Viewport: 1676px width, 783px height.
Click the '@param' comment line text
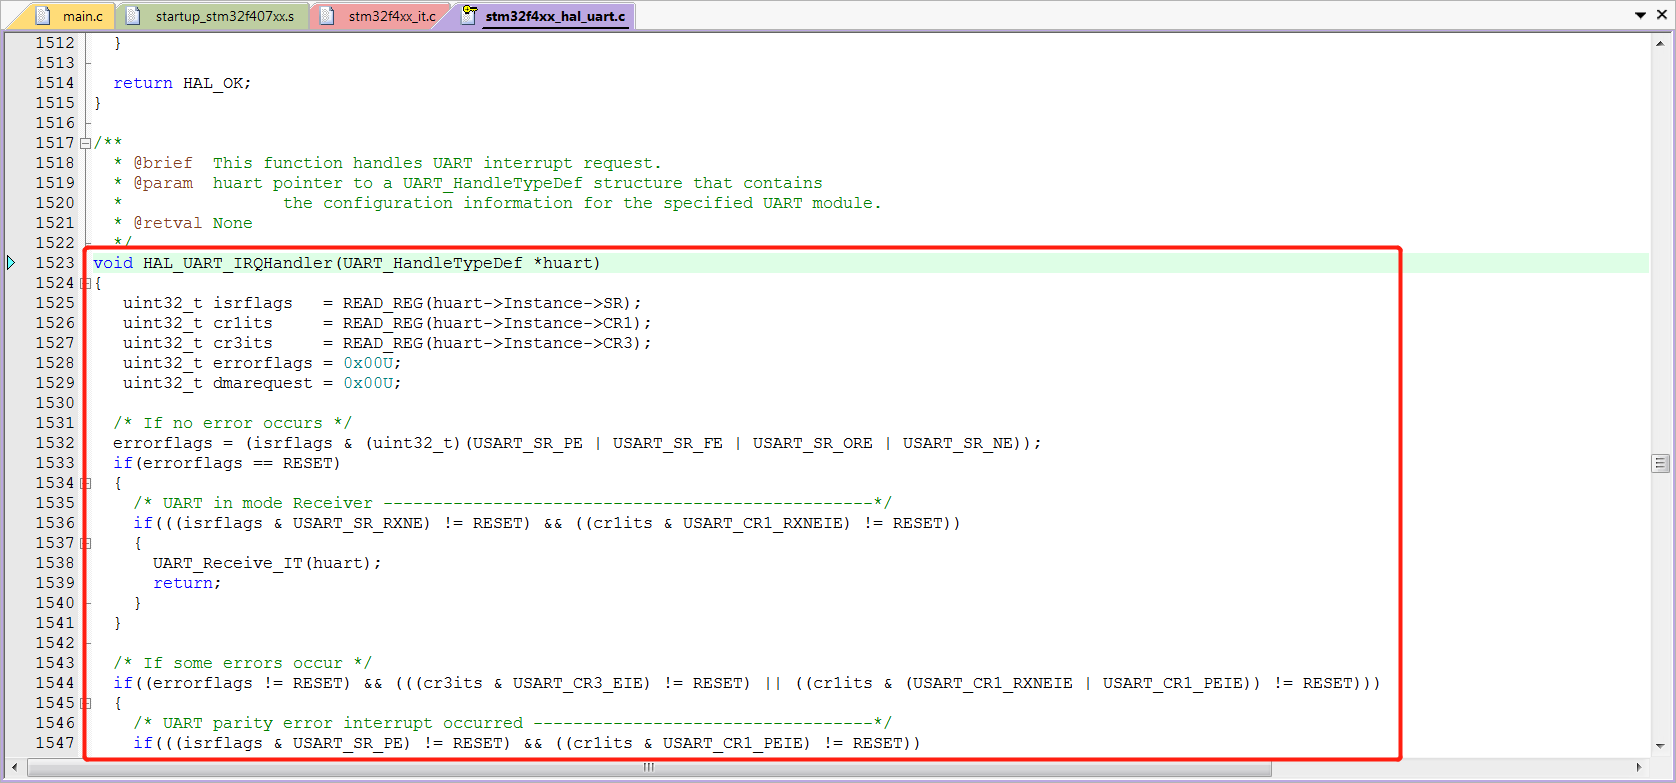pos(468,183)
